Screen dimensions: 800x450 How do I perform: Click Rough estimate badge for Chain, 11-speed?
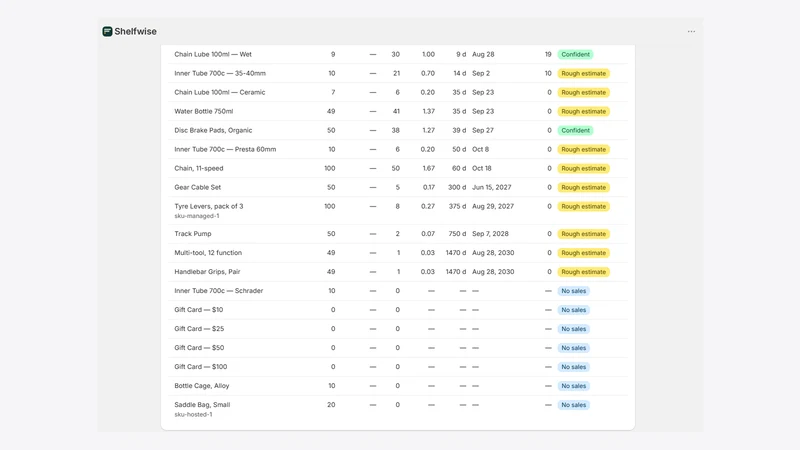pos(584,168)
